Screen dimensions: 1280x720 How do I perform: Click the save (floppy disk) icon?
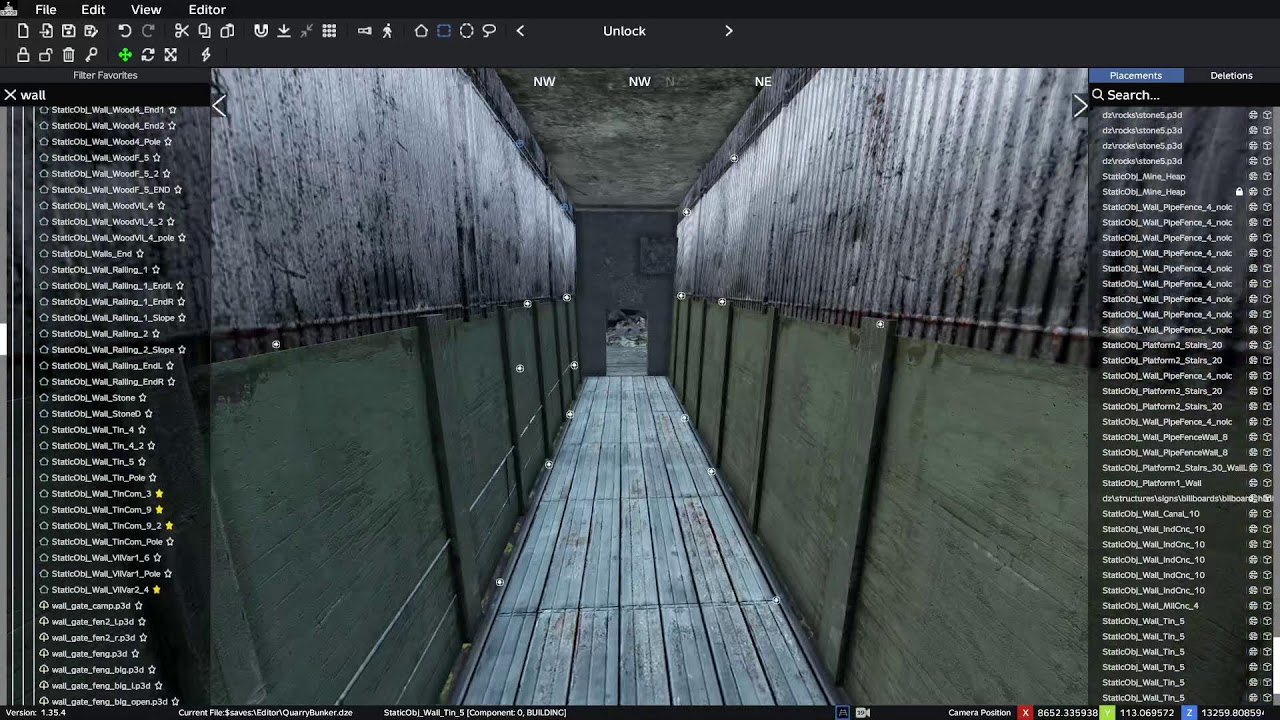[68, 31]
